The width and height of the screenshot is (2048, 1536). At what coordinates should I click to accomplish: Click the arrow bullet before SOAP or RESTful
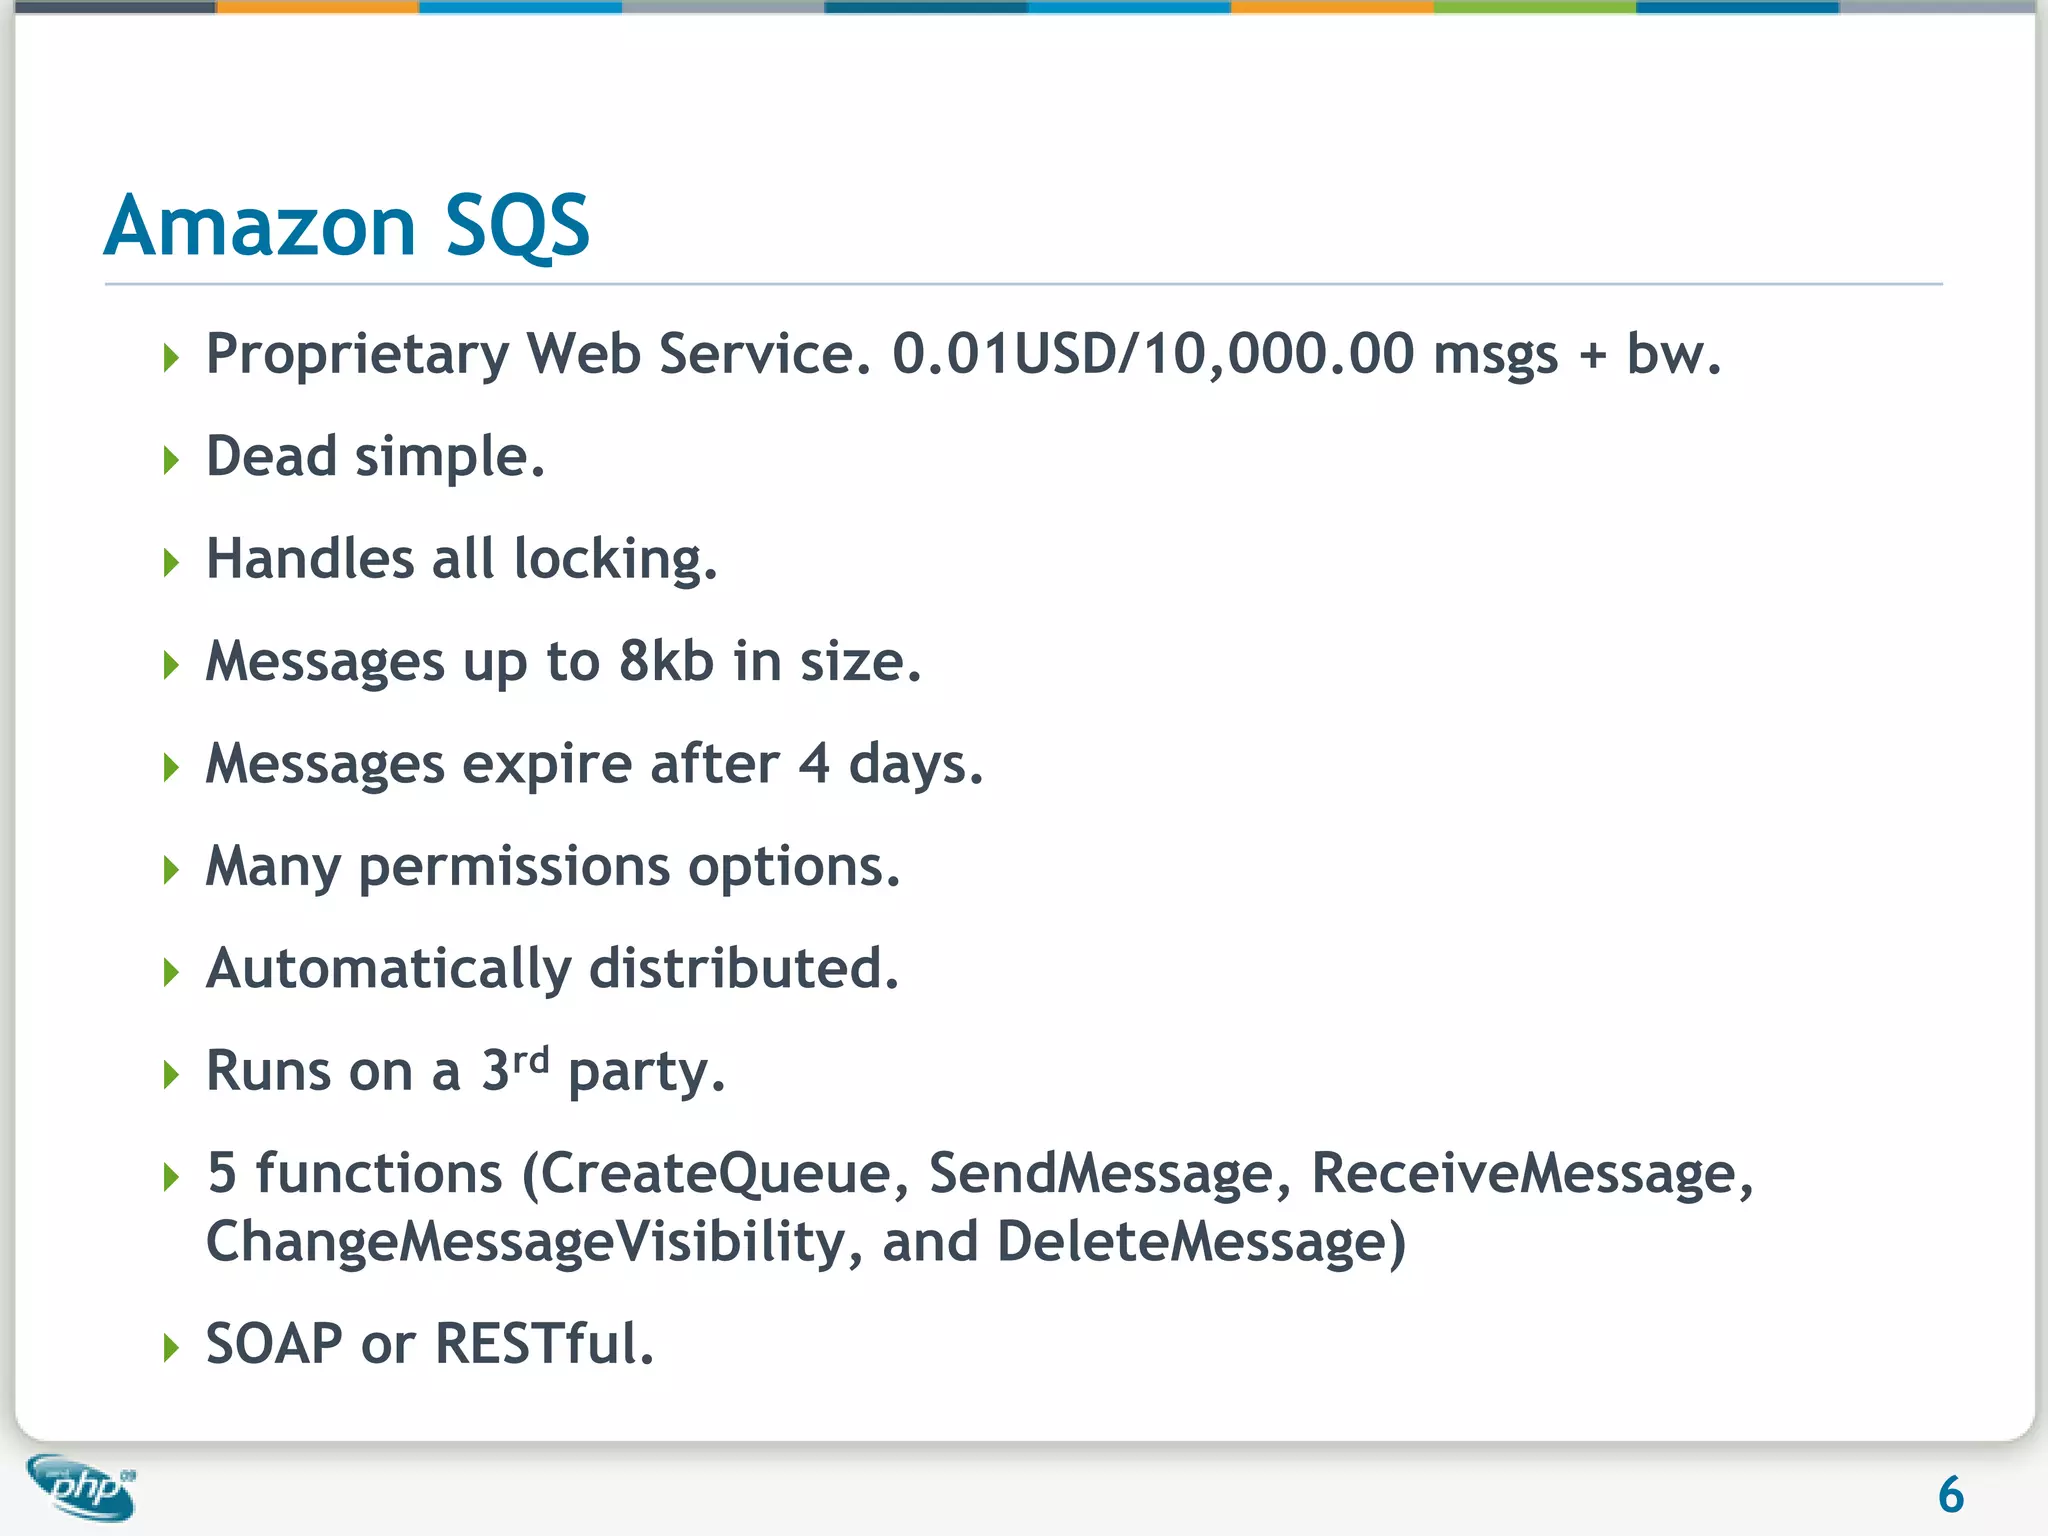(171, 1347)
